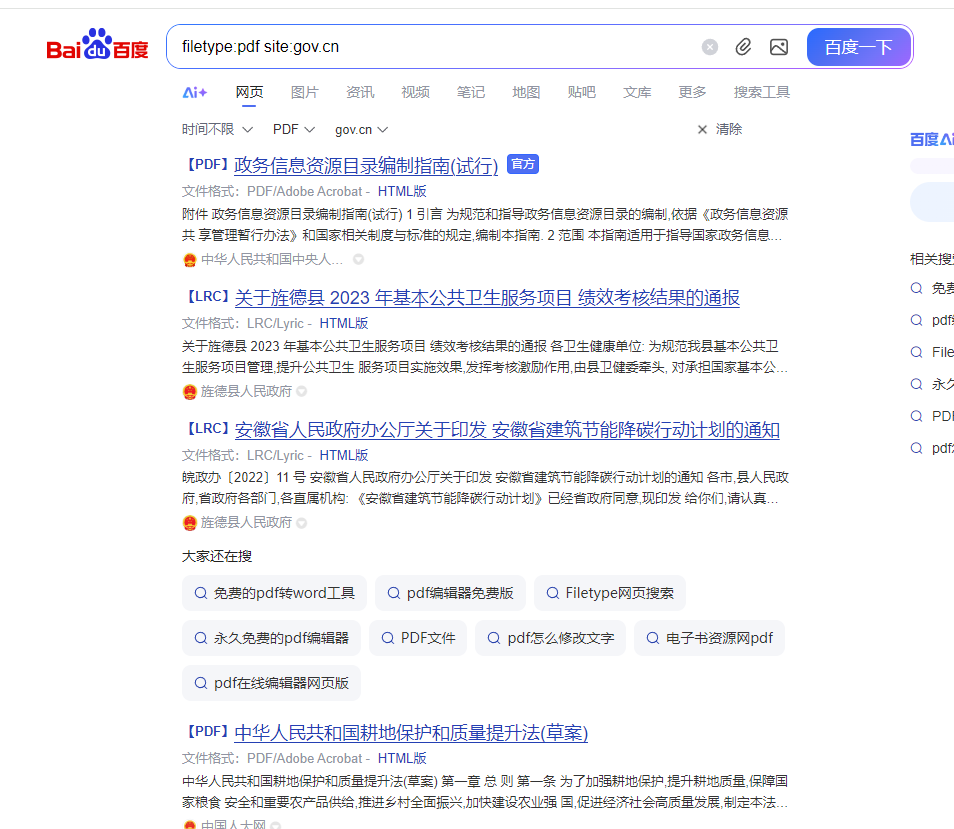Click the paperclip file upload icon
This screenshot has height=829, width=954.
743,47
